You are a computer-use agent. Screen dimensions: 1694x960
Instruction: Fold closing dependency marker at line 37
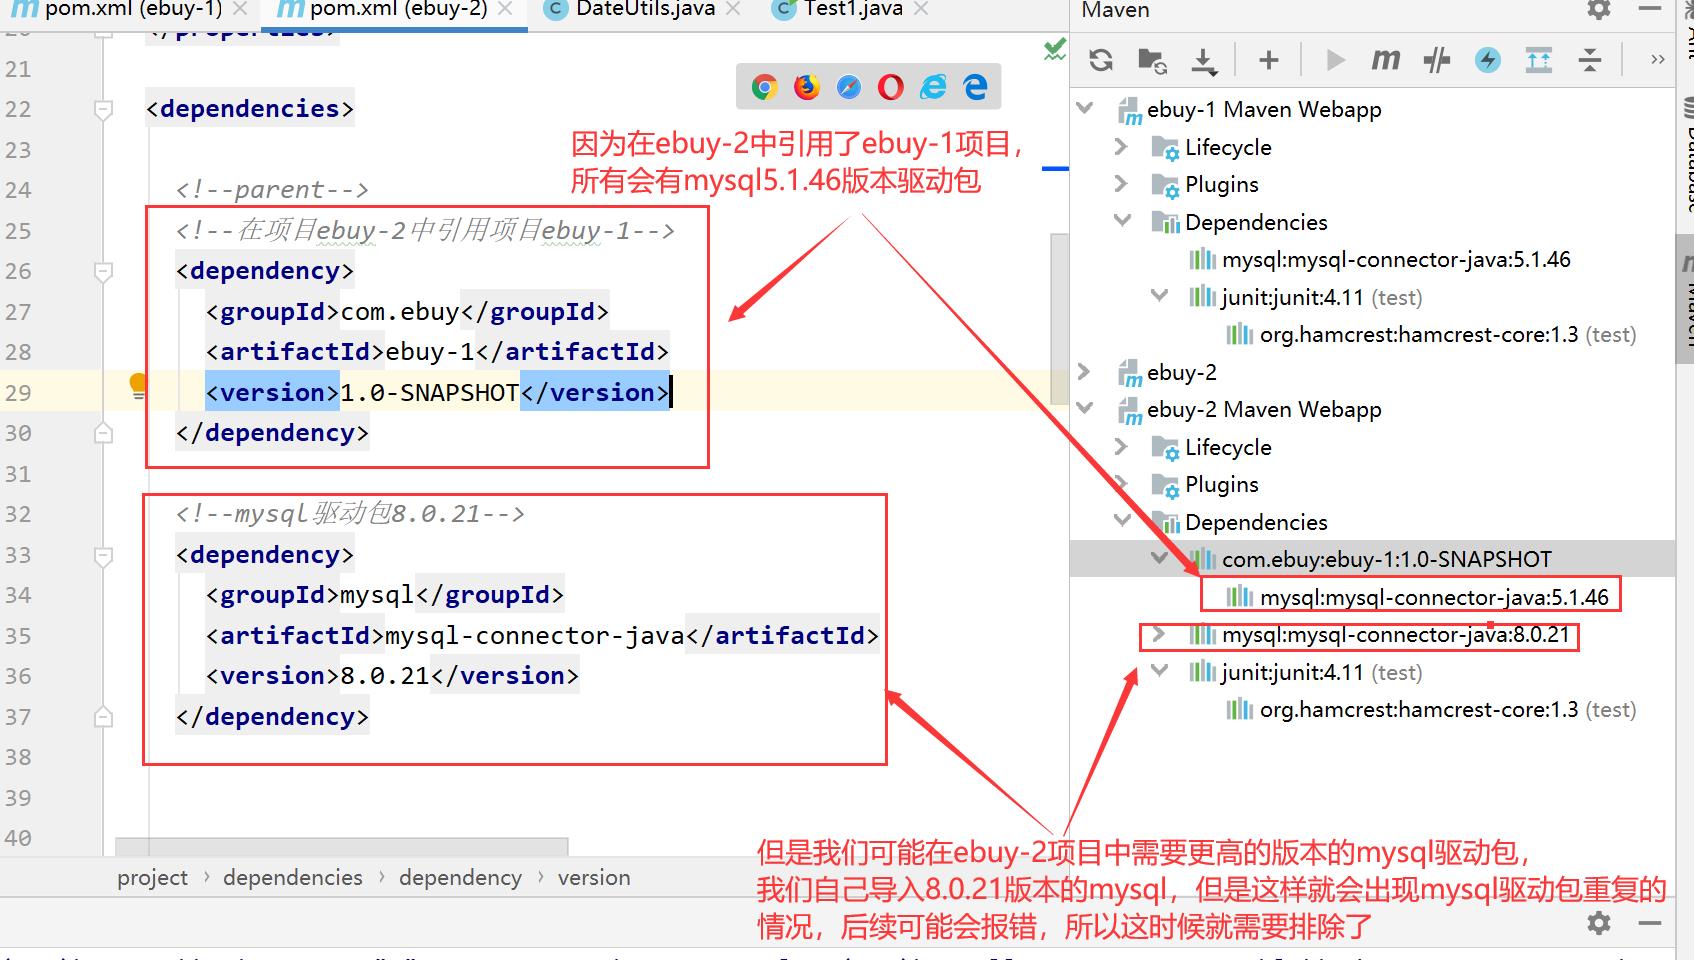click(103, 717)
